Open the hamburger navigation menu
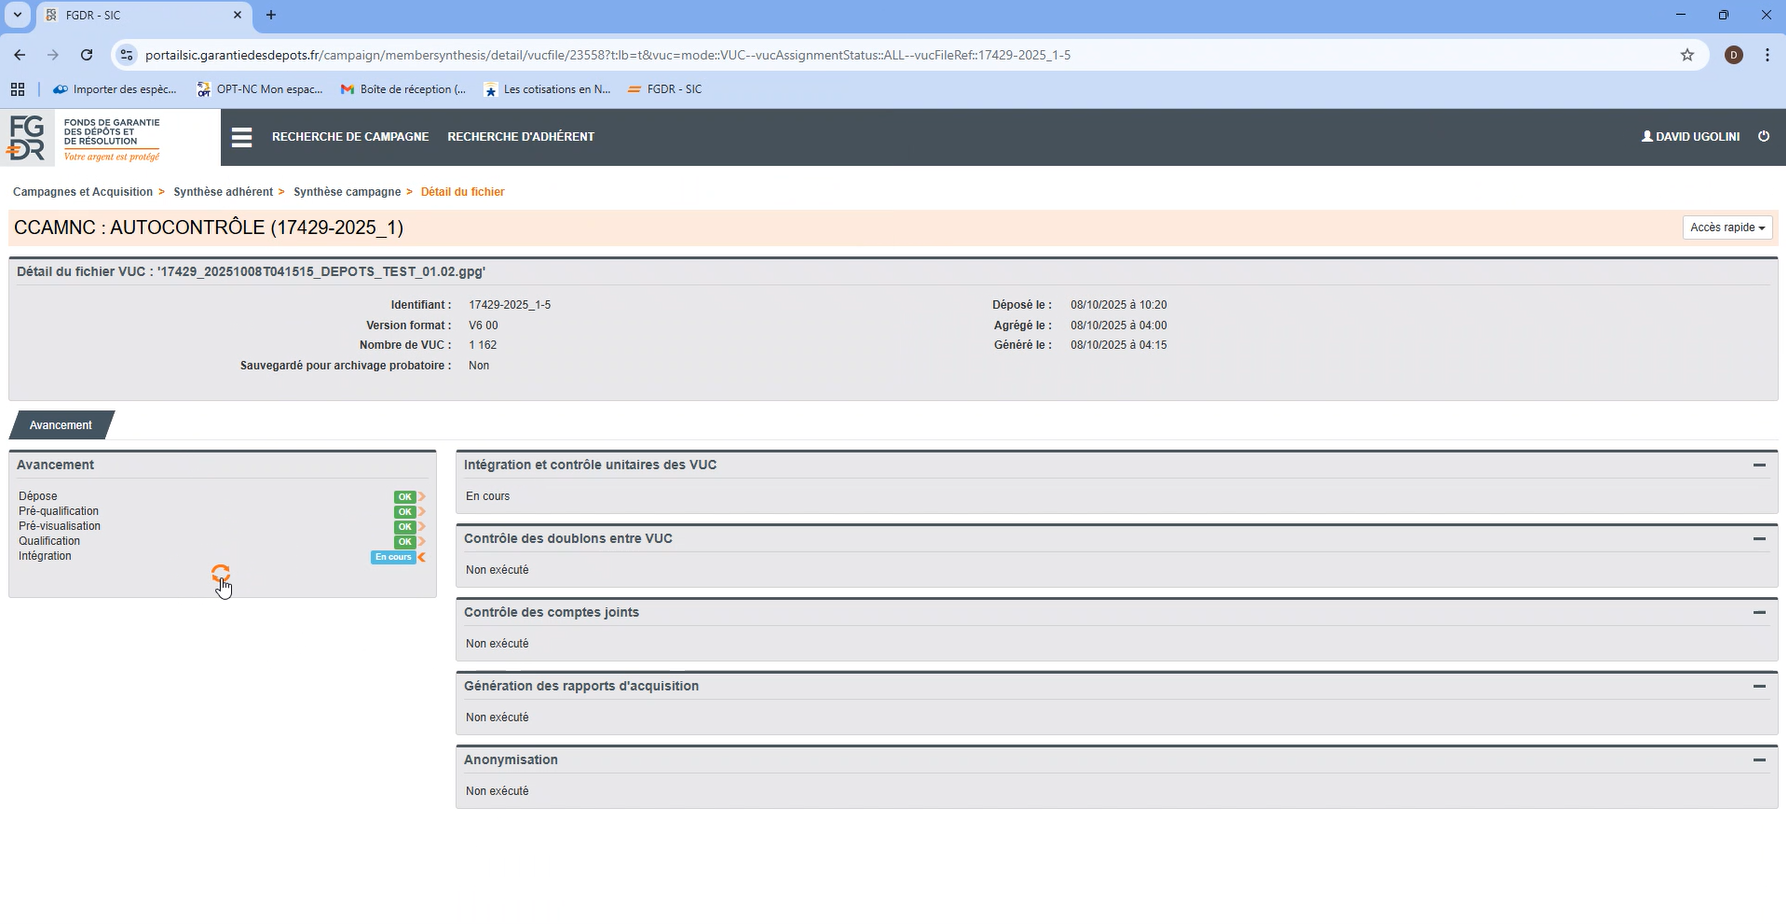1786x924 pixels. [242, 137]
